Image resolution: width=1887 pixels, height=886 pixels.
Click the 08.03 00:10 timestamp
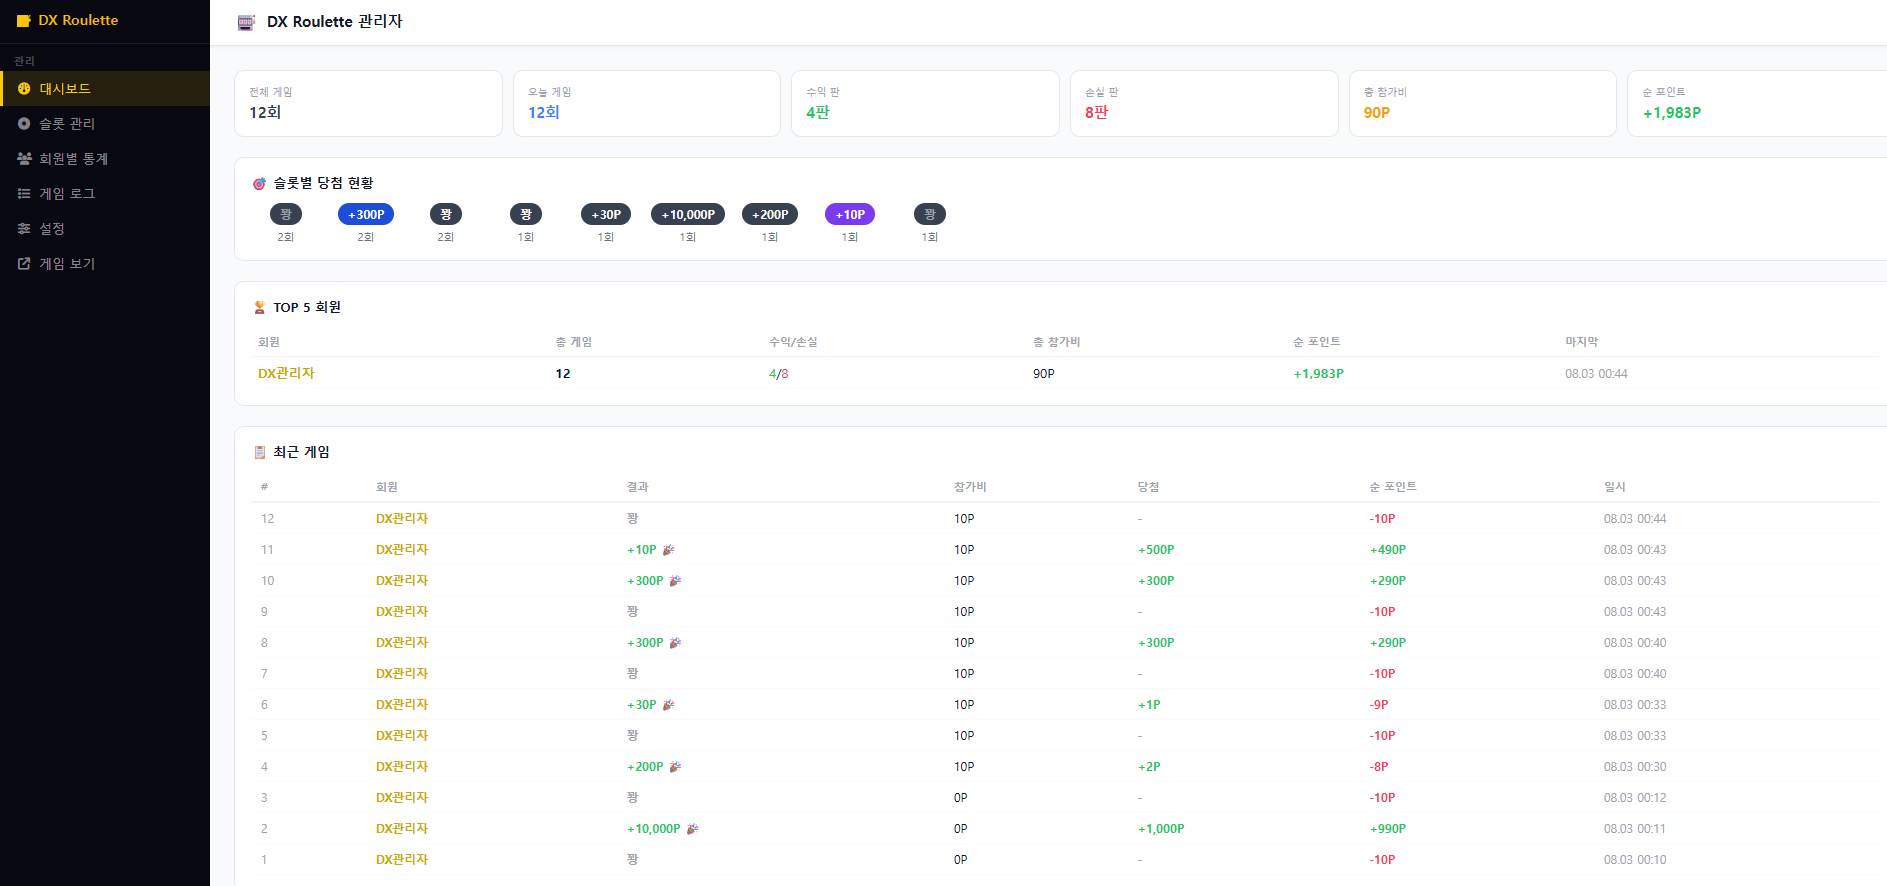1635,860
